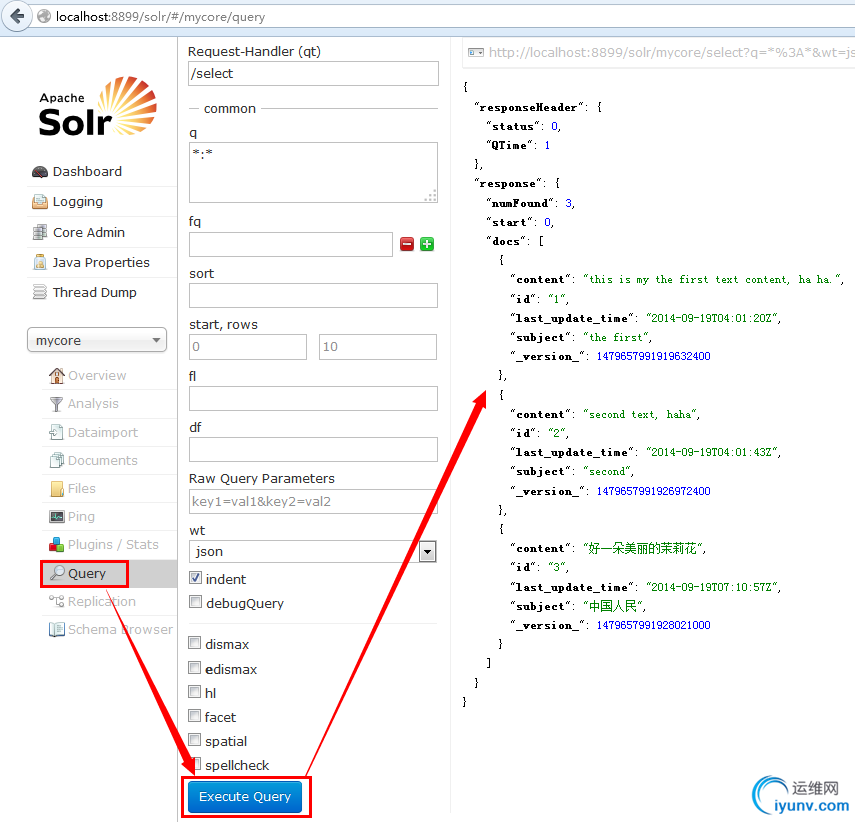
Task: Click the df default field input
Action: click(x=313, y=449)
